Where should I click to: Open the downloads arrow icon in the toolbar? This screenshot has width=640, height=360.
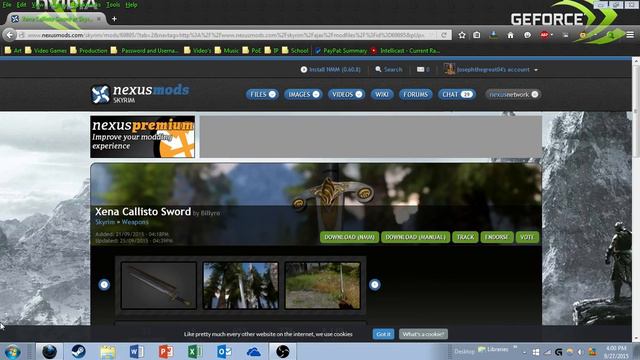pyautogui.click(x=493, y=35)
